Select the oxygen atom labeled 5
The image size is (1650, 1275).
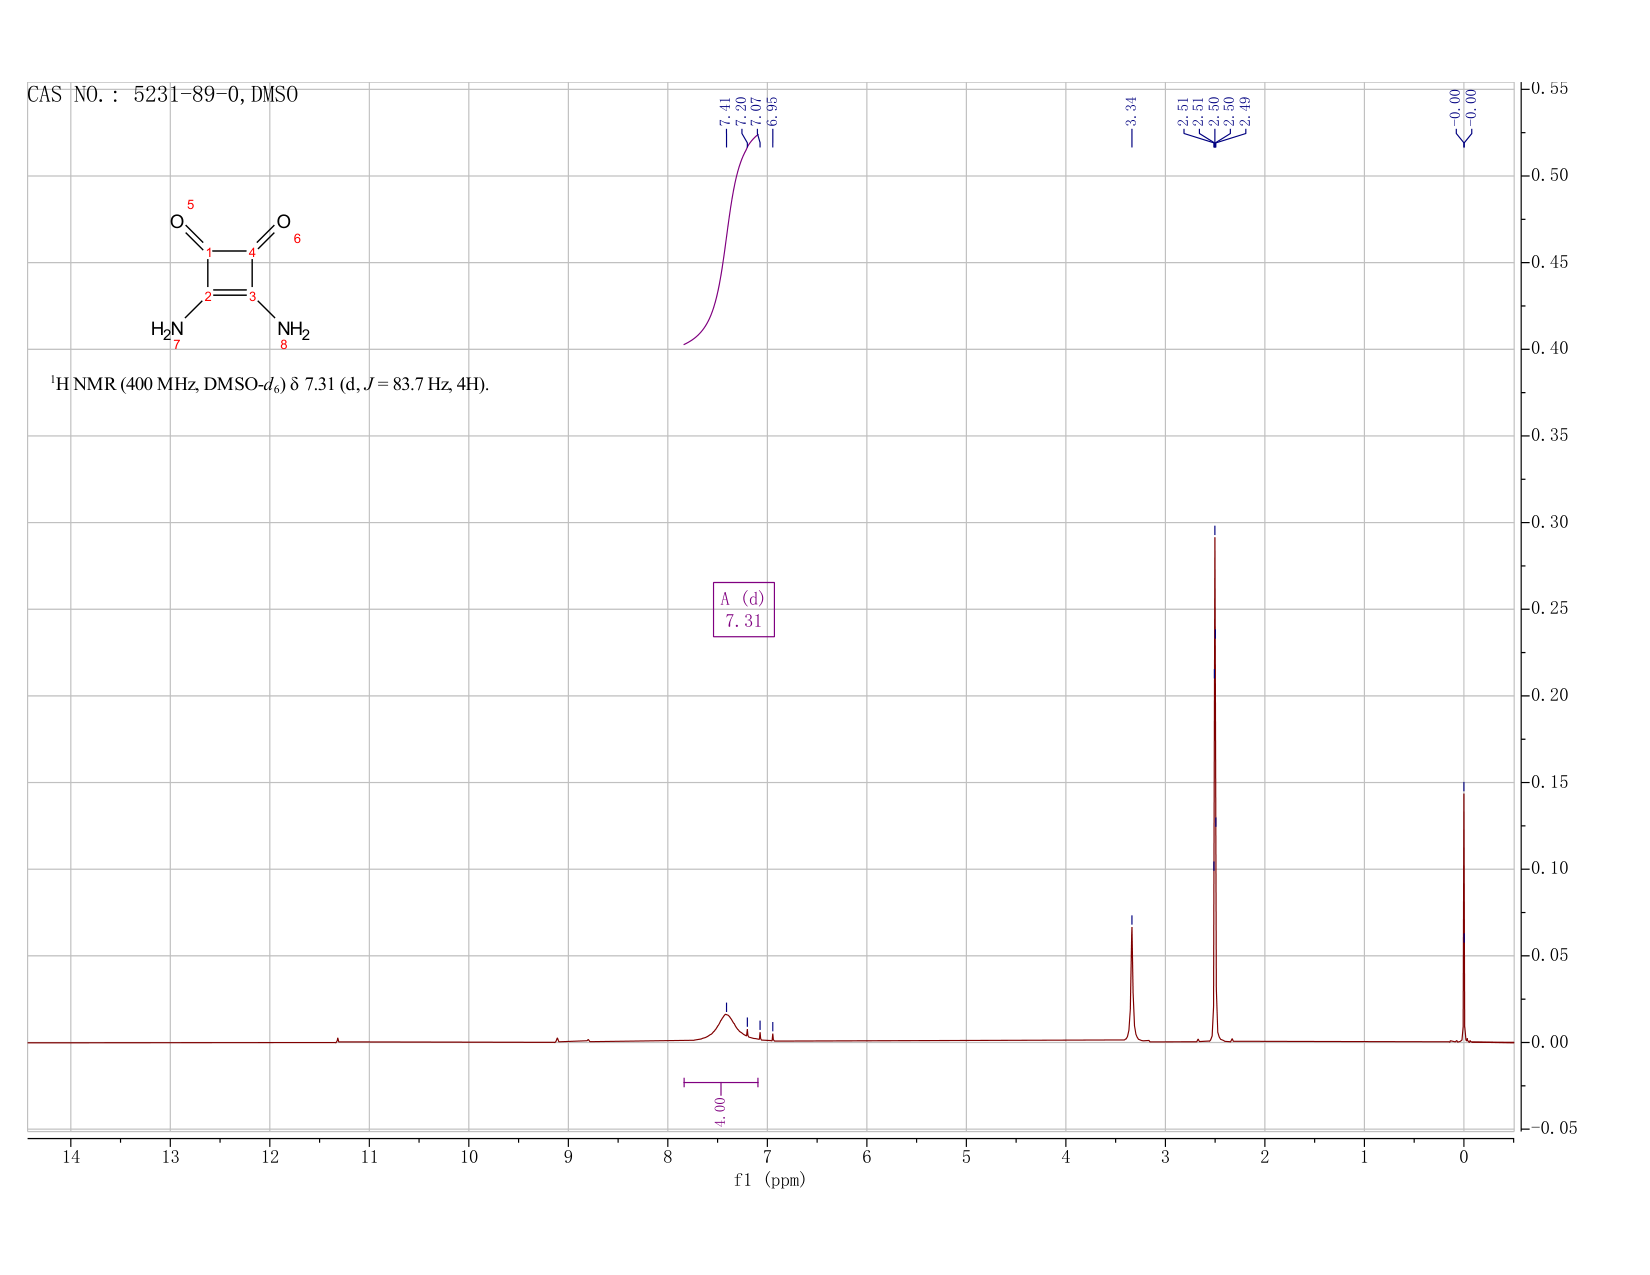177,221
